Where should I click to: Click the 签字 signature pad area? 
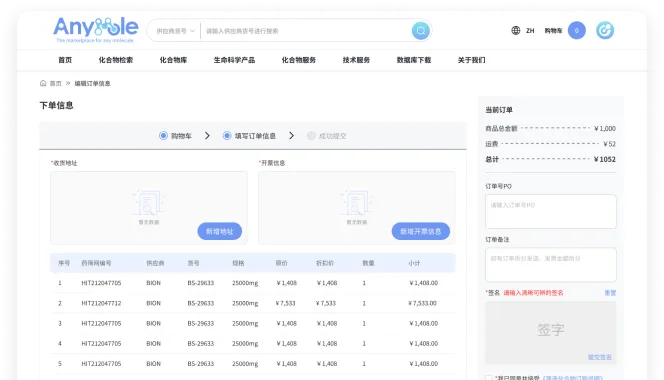coord(551,333)
